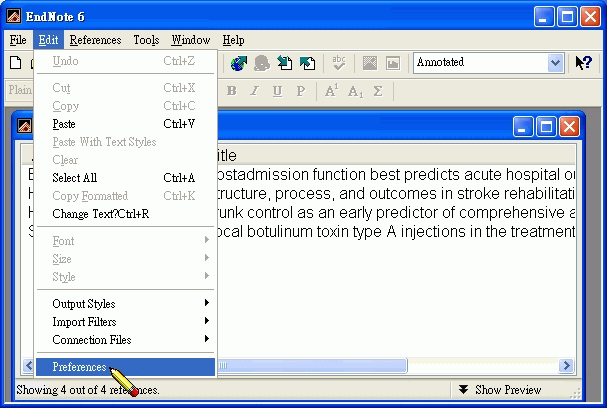Click the context Help arrow-question icon
The width and height of the screenshot is (607, 408).
point(584,62)
